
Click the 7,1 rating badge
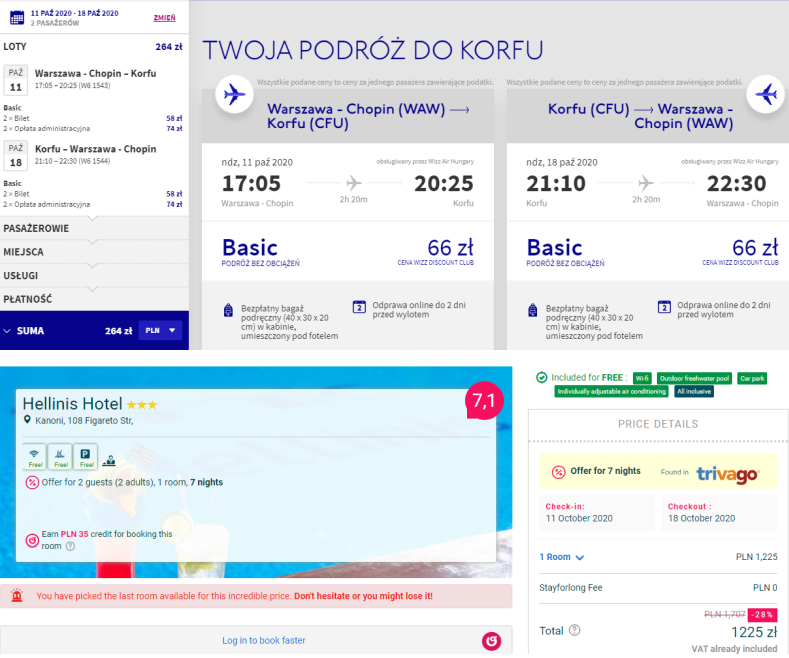484,401
